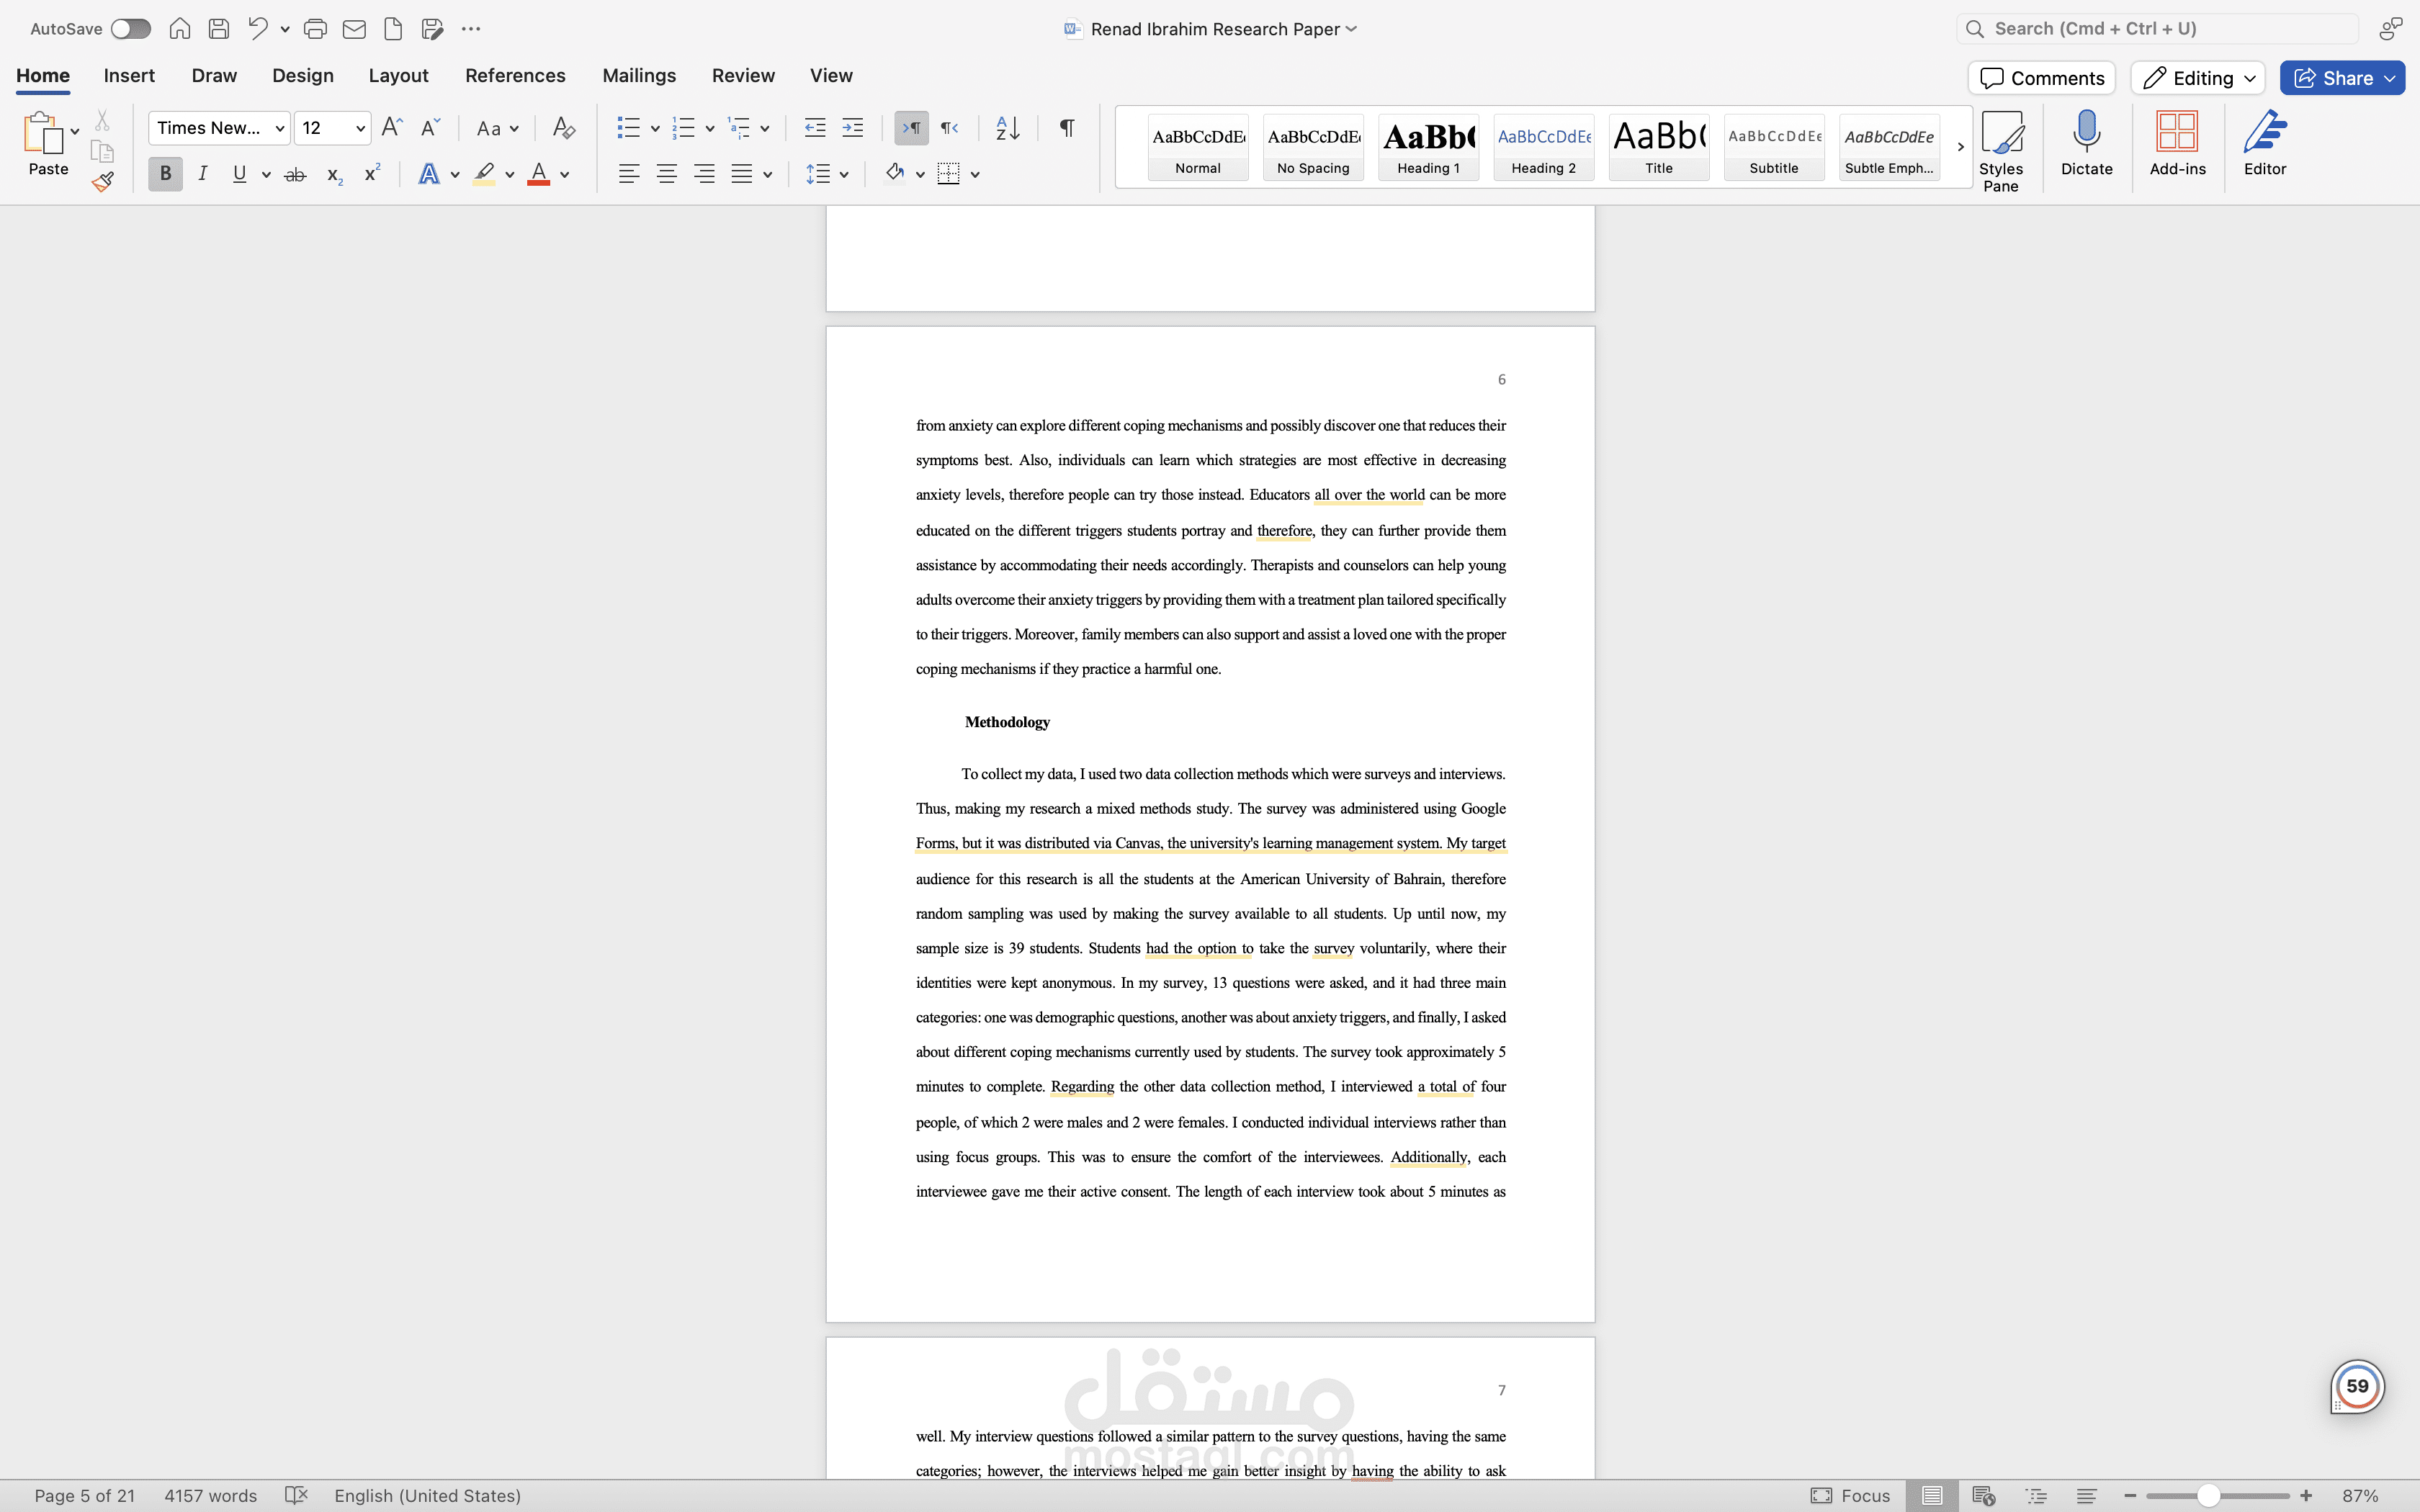This screenshot has width=2420, height=1512.
Task: Click the Share button
Action: [x=2341, y=77]
